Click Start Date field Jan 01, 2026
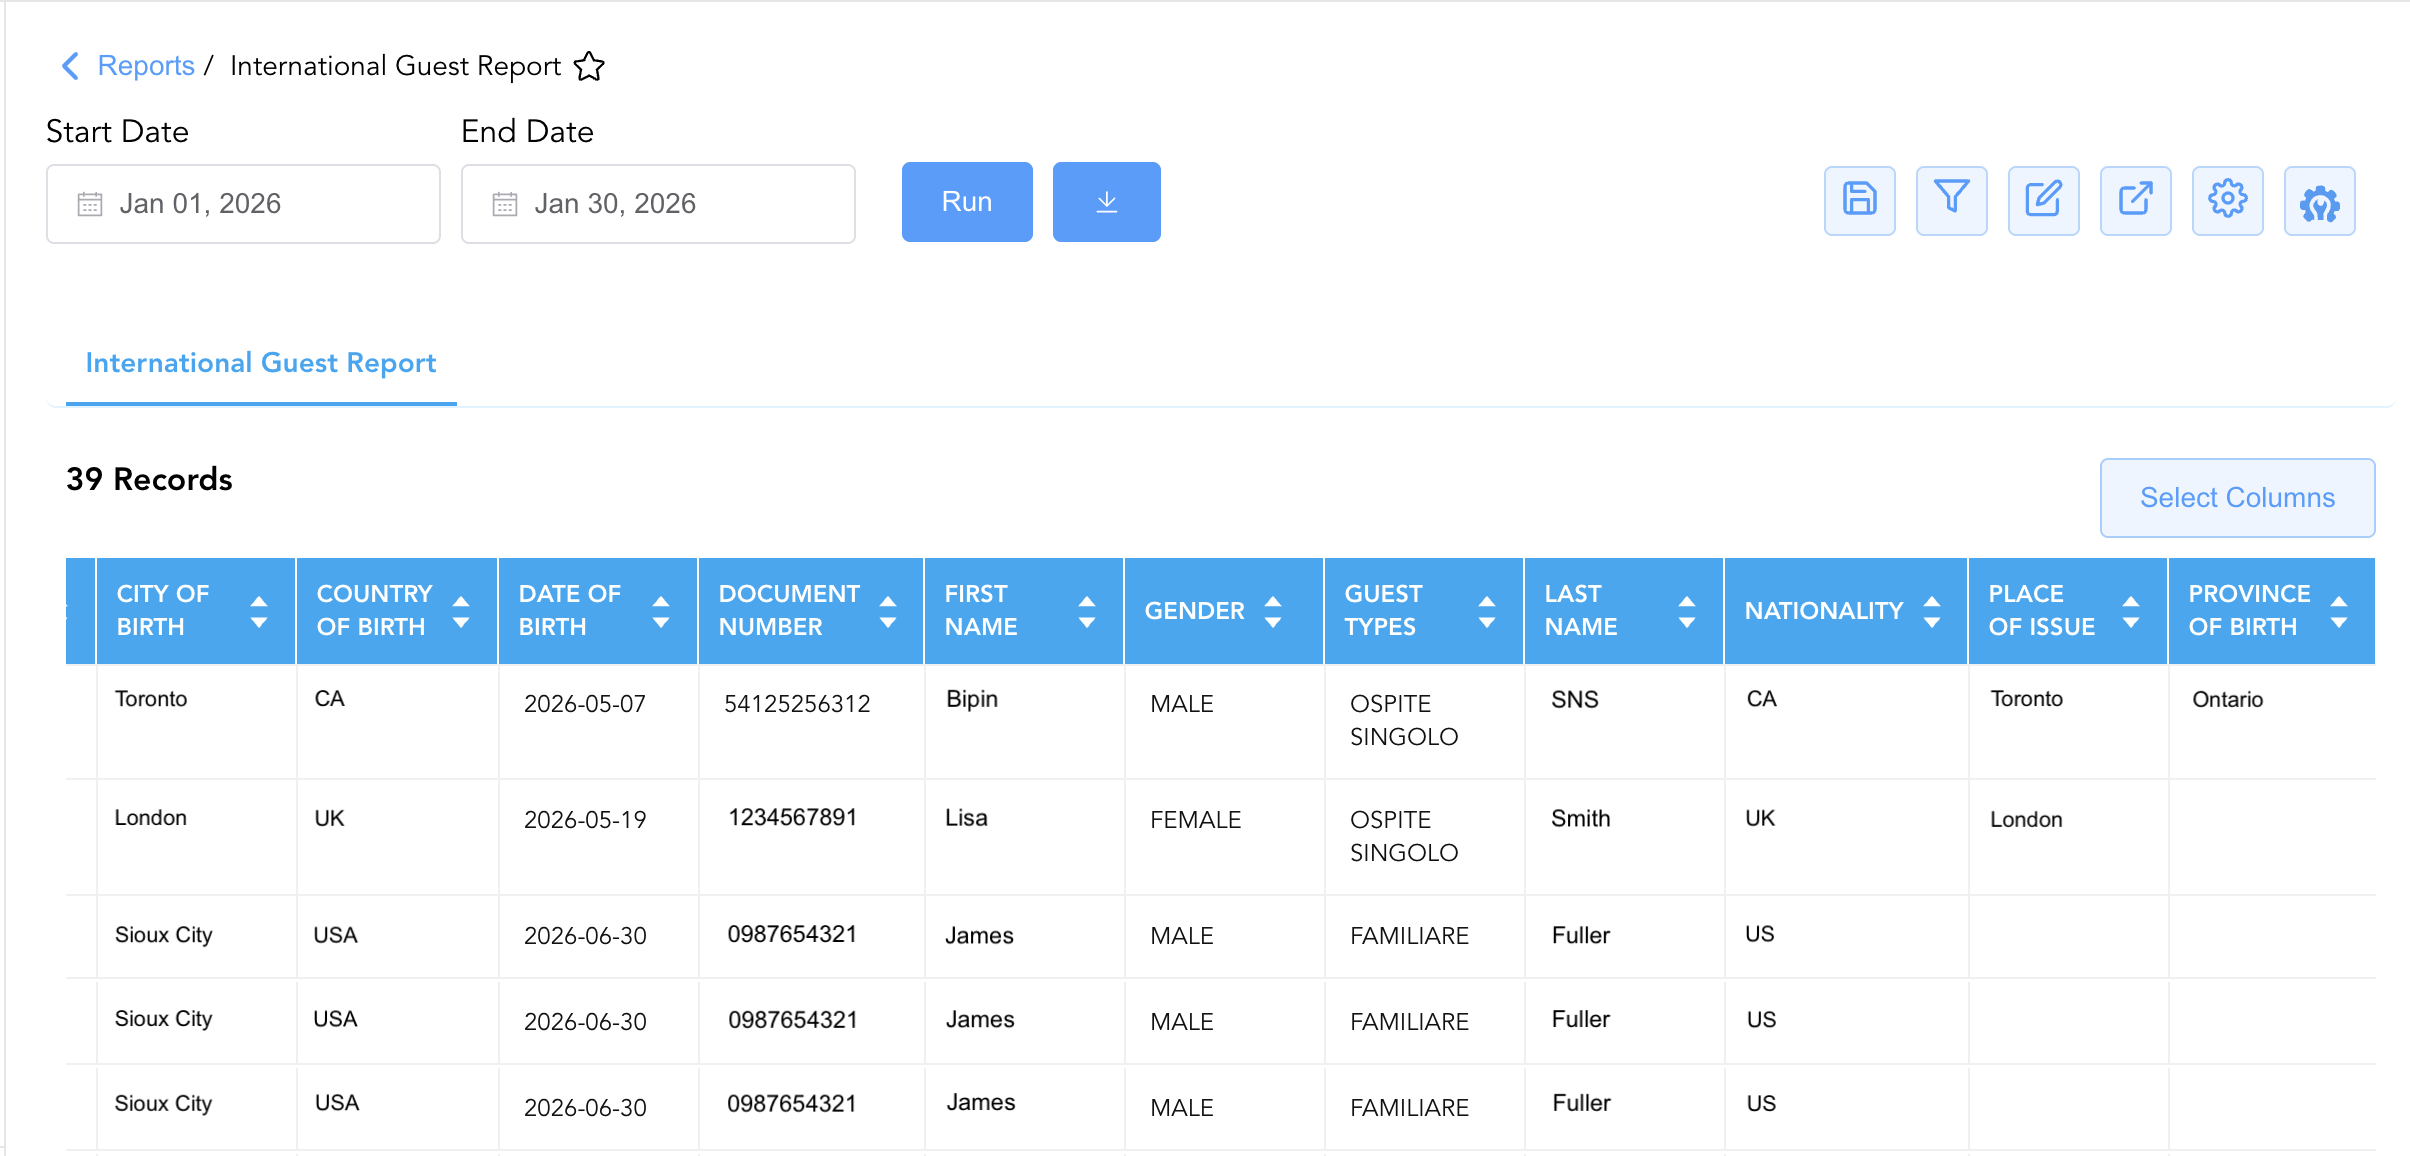2410x1156 pixels. 243,204
